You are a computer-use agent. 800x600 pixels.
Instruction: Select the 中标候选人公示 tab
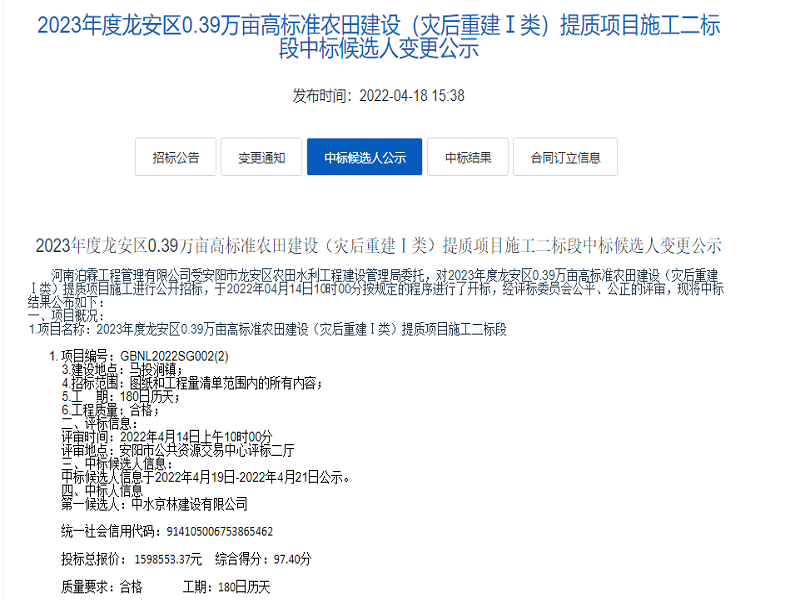(x=364, y=157)
